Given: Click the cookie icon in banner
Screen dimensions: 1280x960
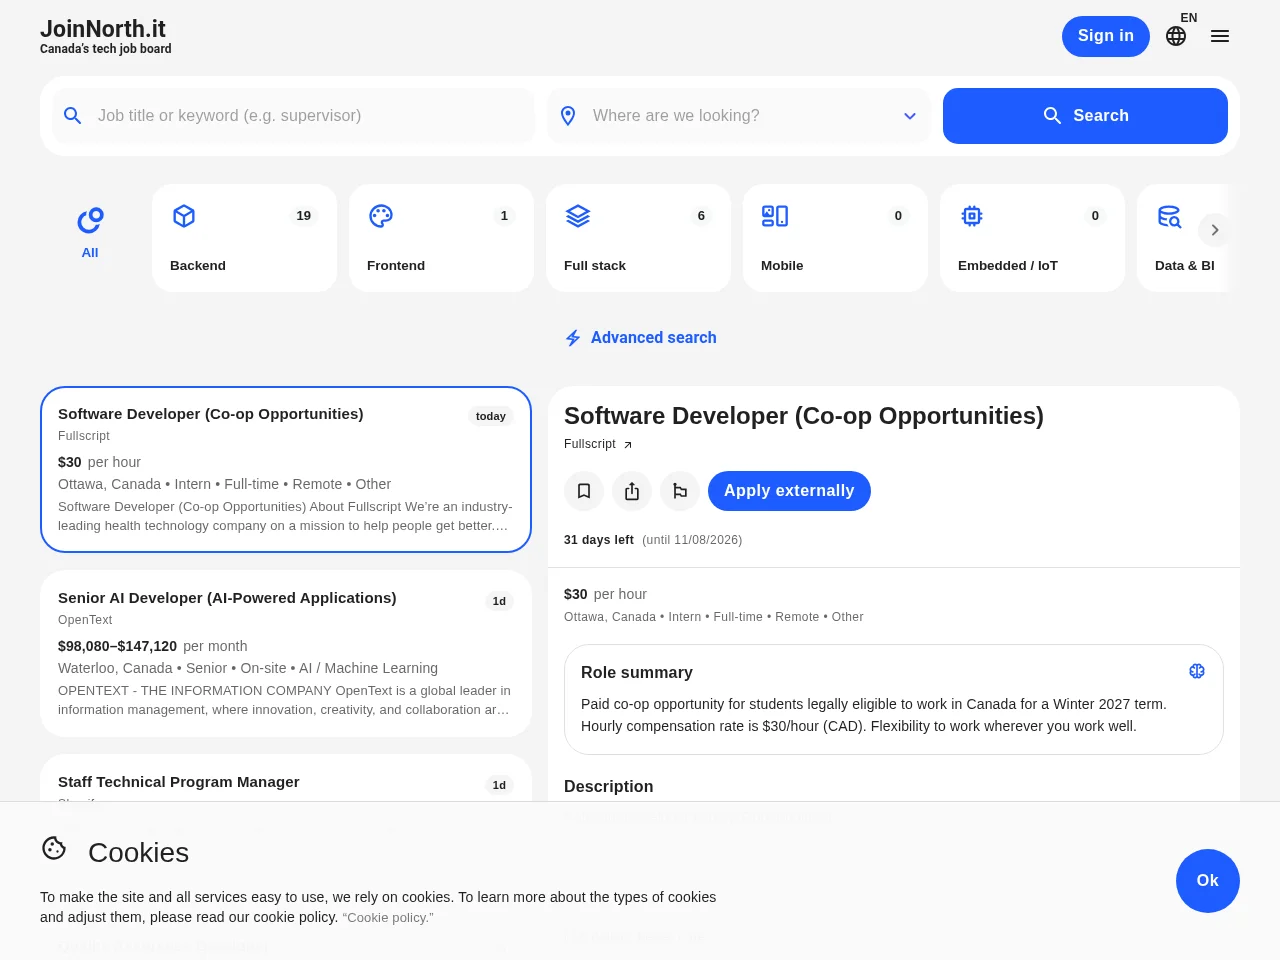Looking at the screenshot, I should pyautogui.click(x=54, y=848).
